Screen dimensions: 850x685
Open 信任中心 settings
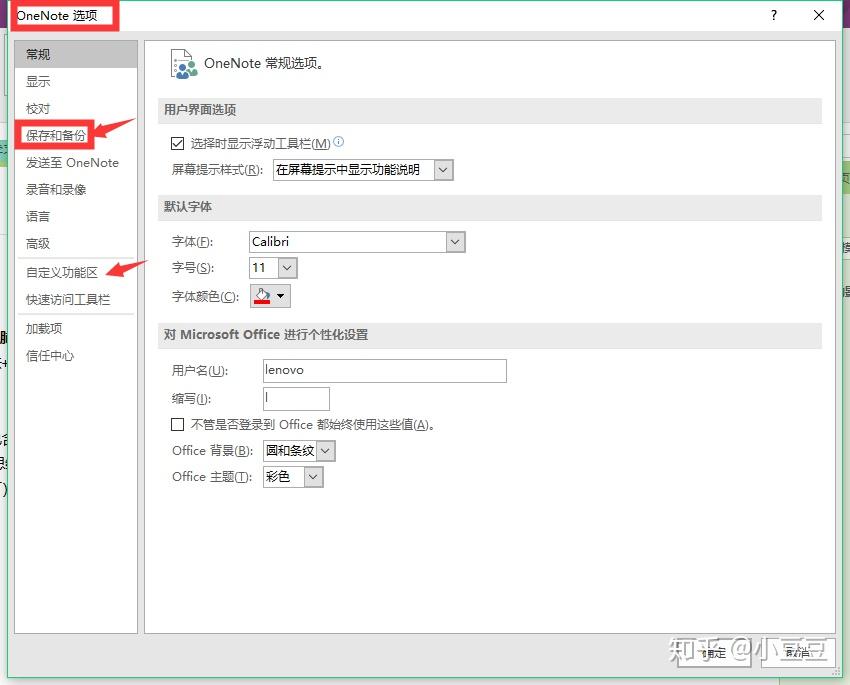76,356
